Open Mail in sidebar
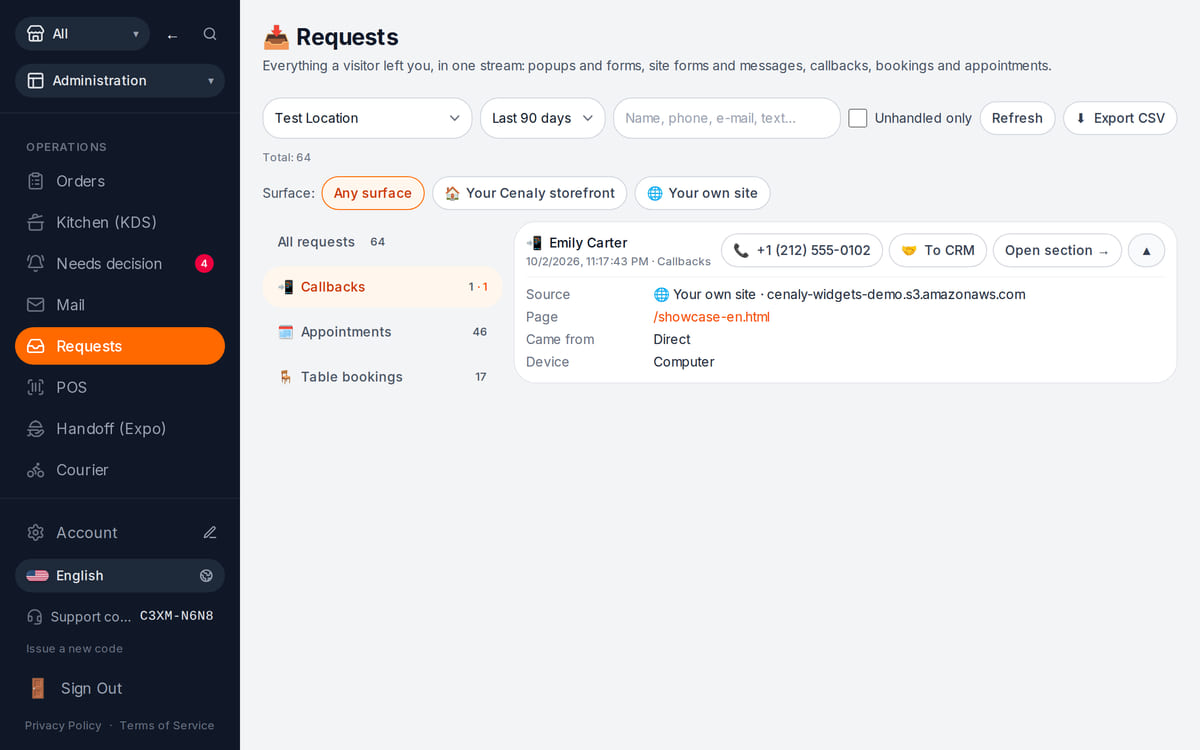The image size is (1200, 750). coord(120,305)
